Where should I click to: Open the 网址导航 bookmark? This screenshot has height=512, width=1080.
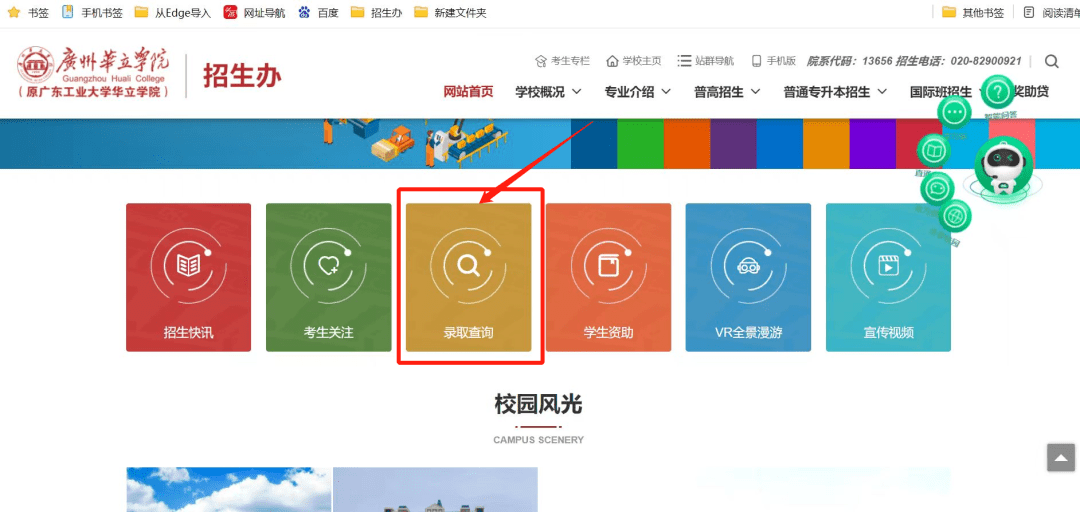(254, 12)
